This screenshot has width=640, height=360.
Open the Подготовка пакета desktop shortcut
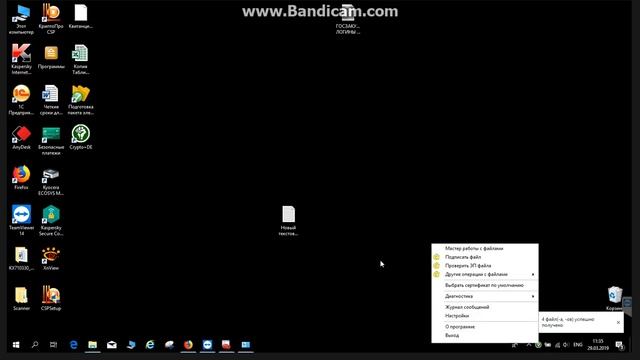(x=80, y=100)
